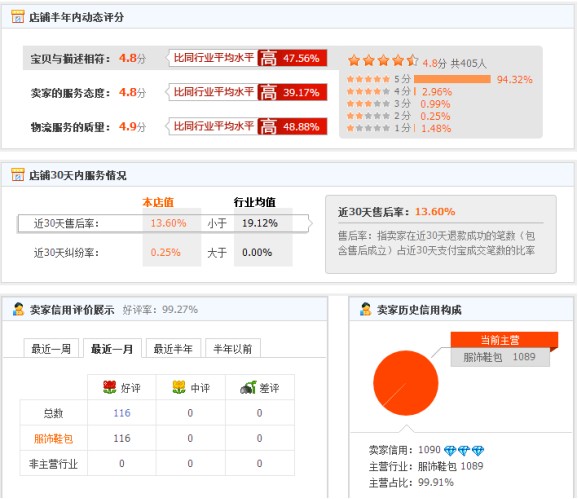Click the 2.96% rating percentage

click(x=437, y=91)
